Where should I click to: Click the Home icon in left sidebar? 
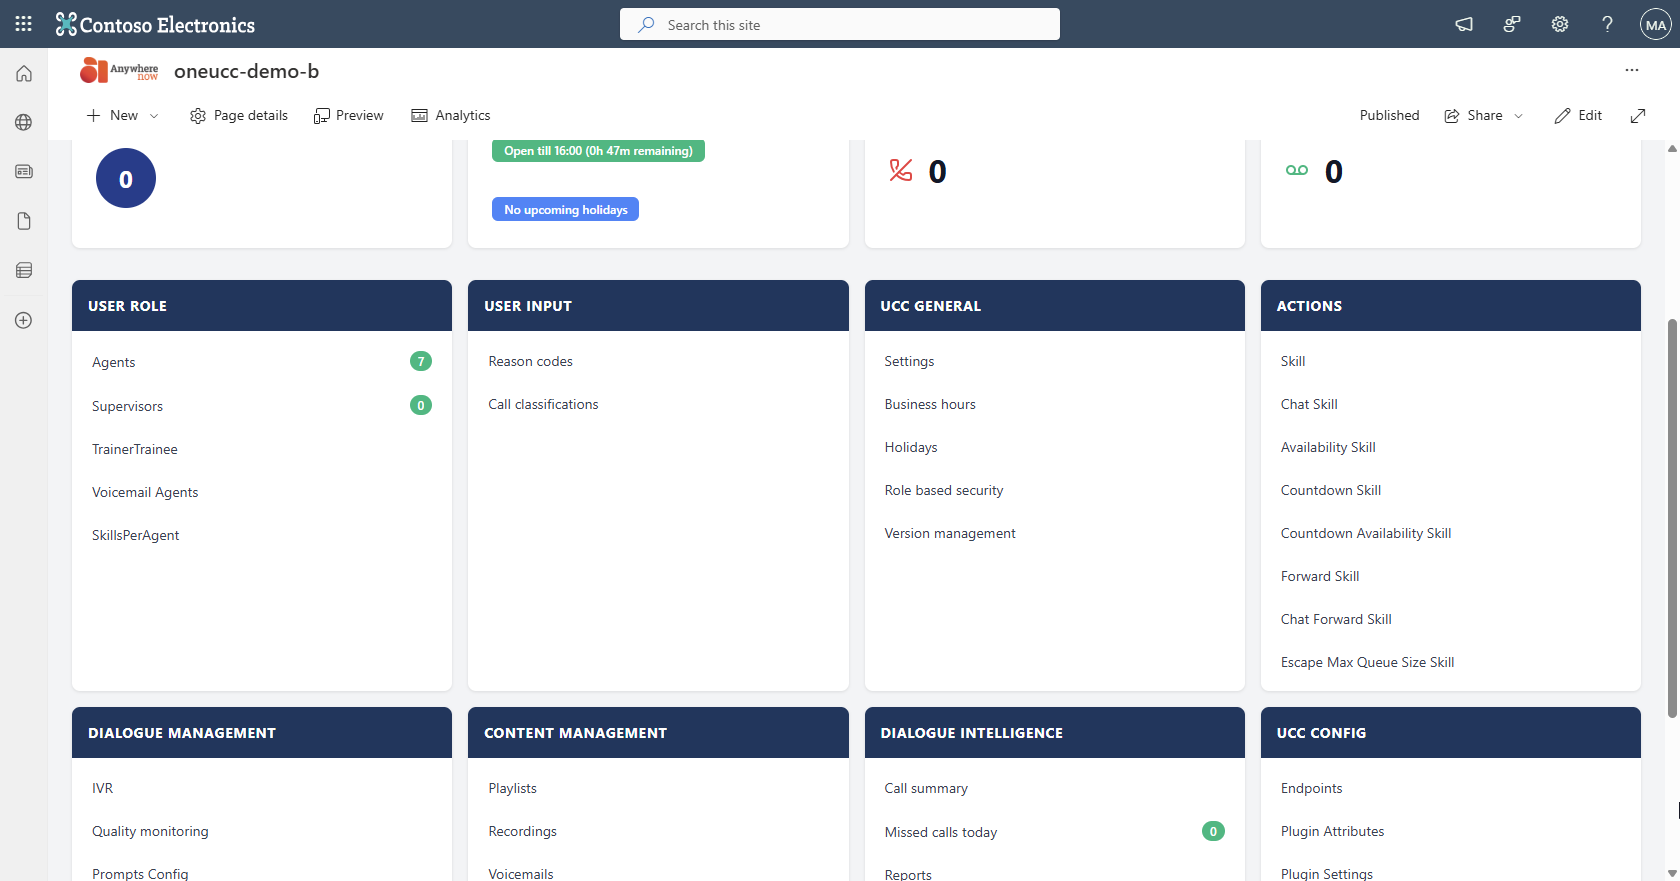click(x=24, y=74)
